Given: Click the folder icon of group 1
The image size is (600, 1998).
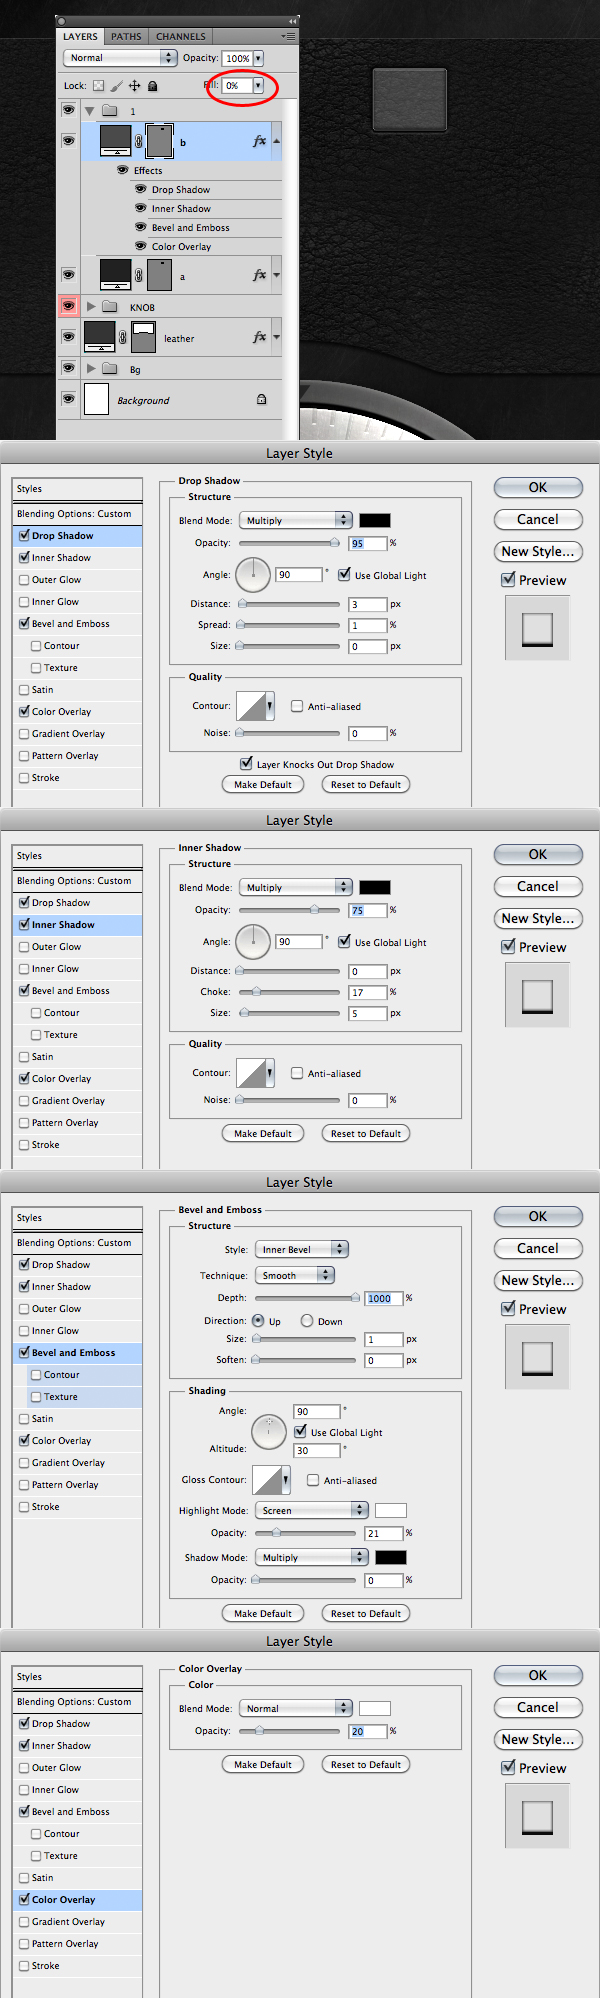Looking at the screenshot, I should pos(110,111).
